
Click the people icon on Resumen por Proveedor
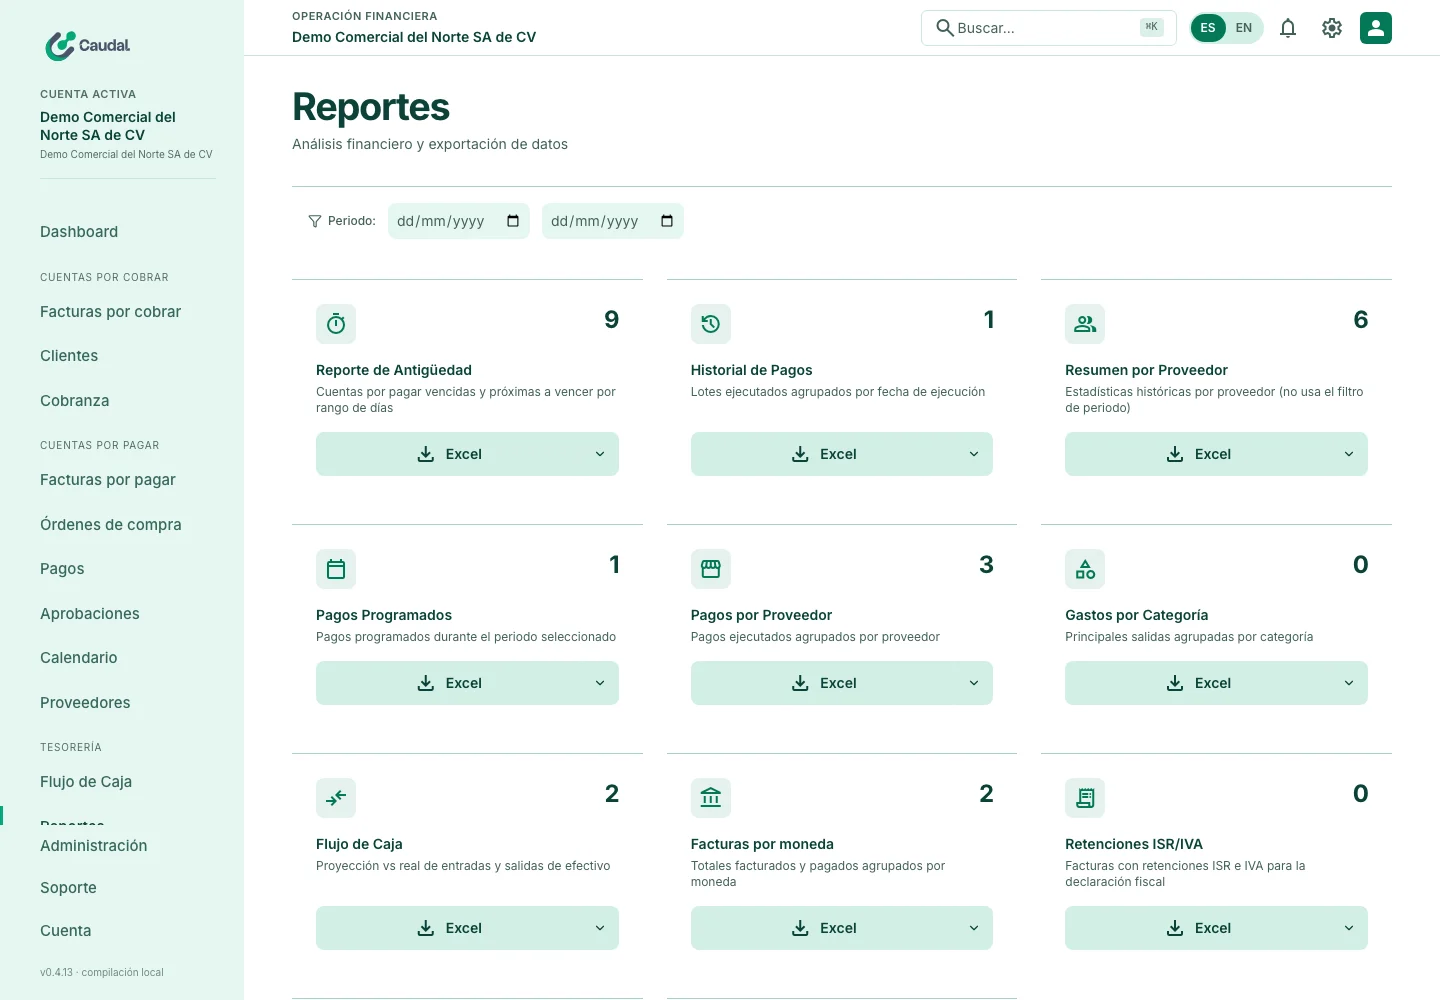[x=1085, y=324]
